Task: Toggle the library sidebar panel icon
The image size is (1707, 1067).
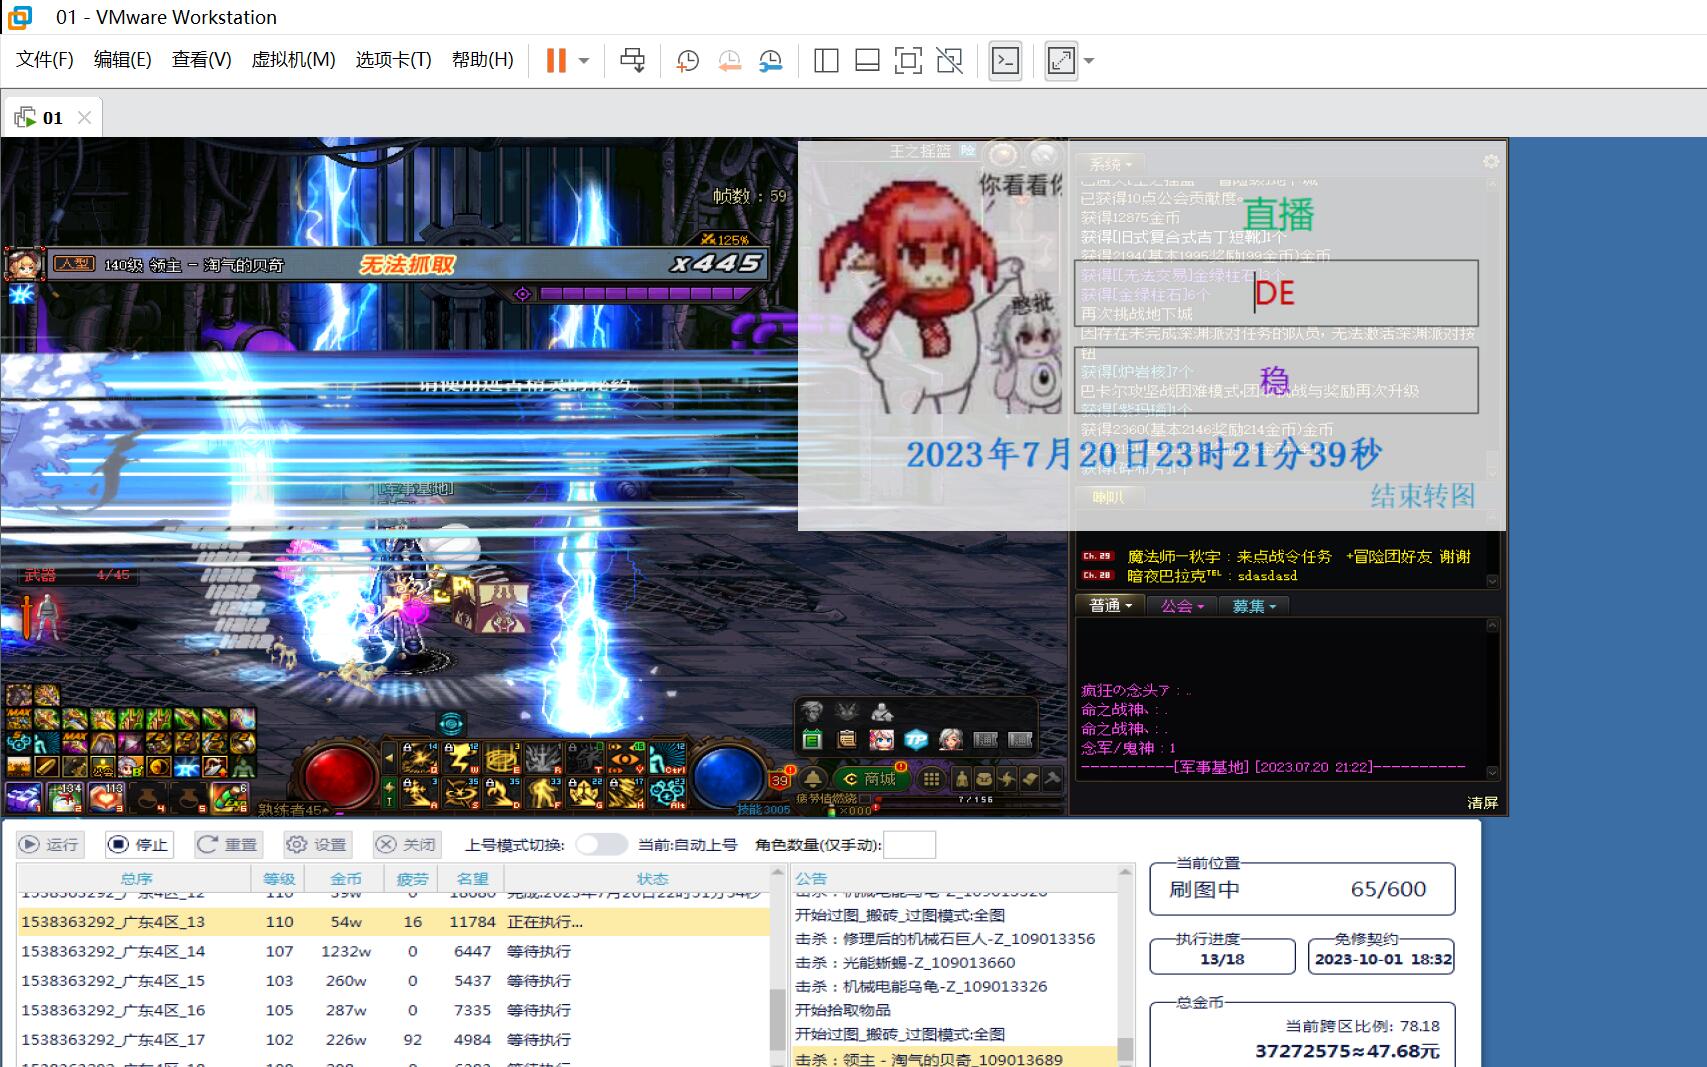Action: click(x=826, y=61)
